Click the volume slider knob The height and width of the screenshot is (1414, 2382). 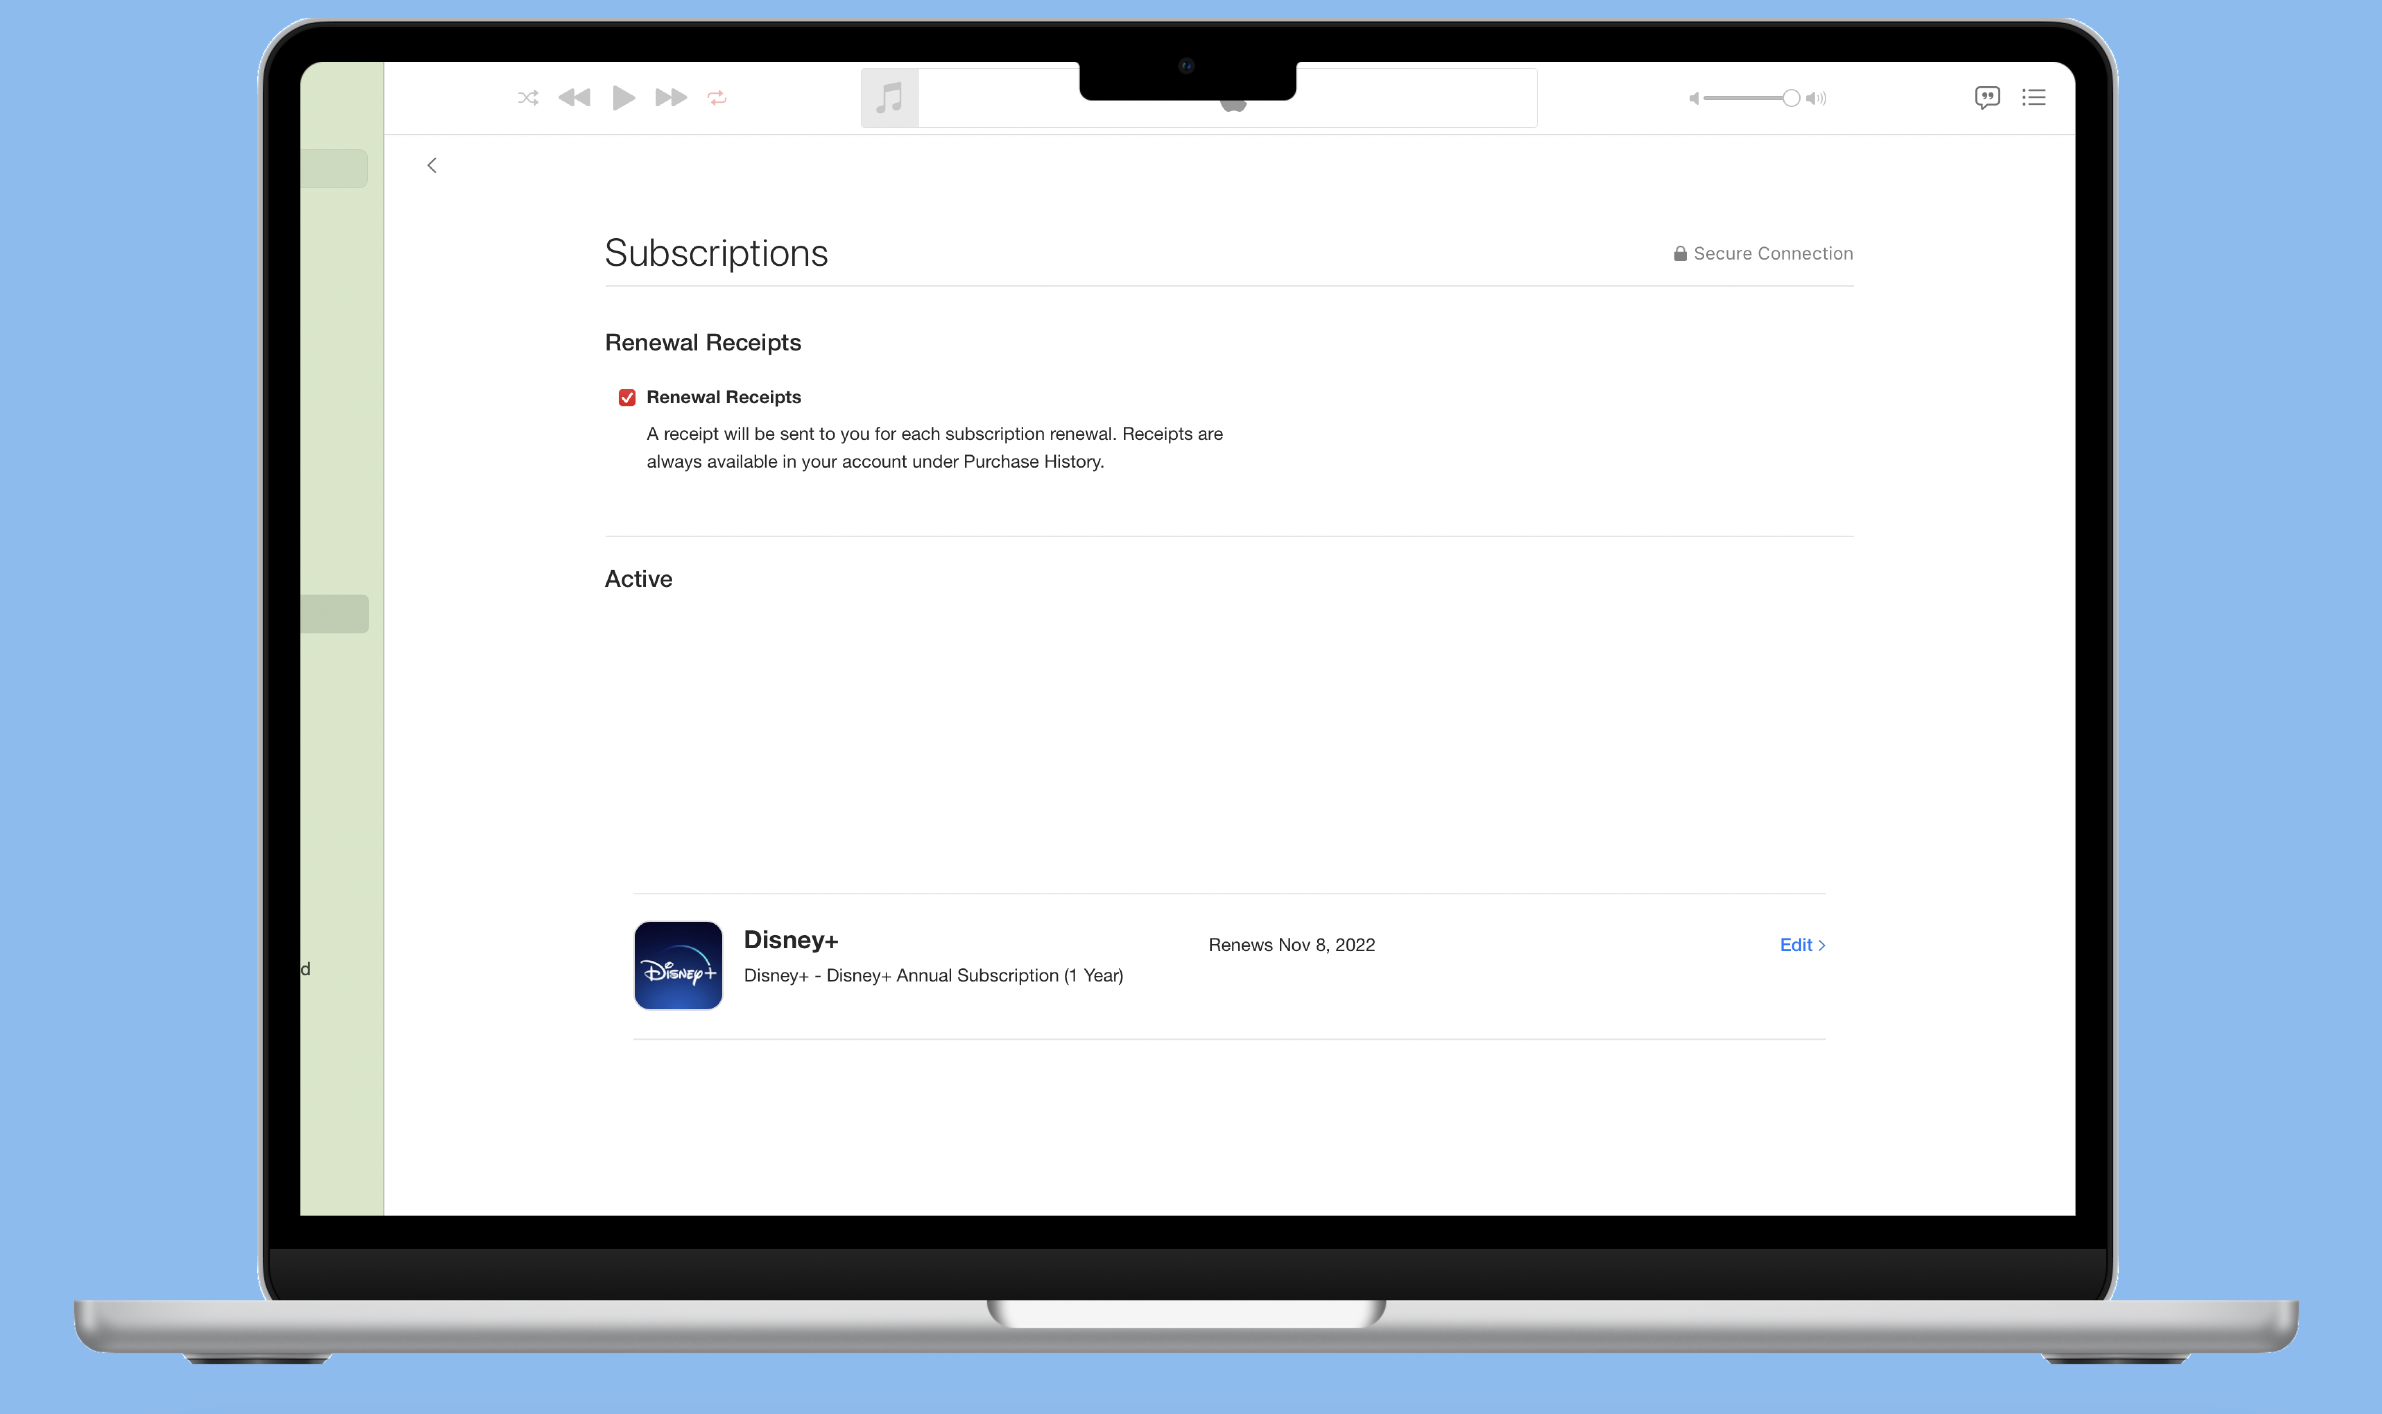click(x=1791, y=98)
